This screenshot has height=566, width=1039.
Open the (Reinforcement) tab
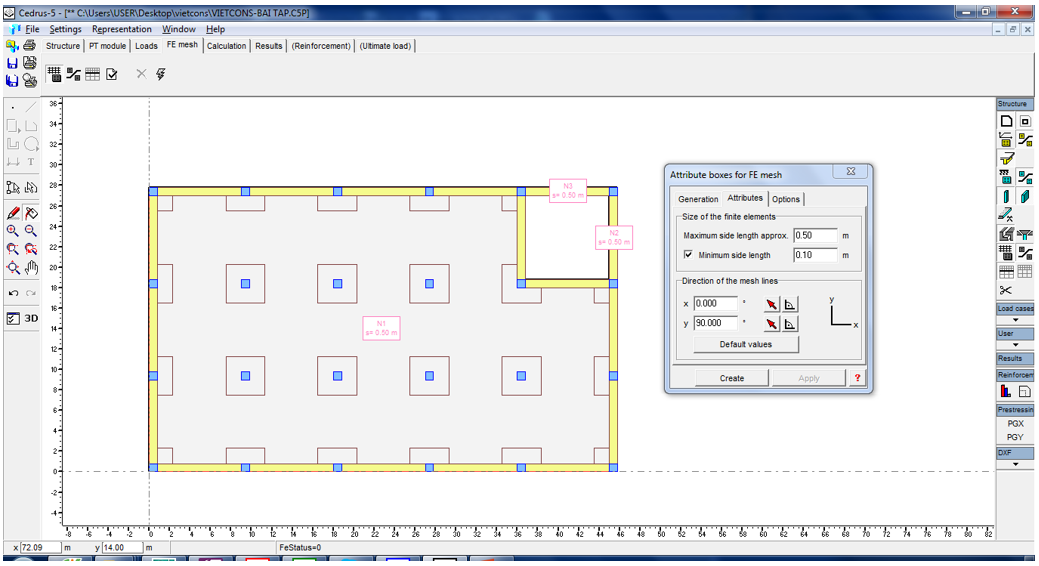click(321, 46)
